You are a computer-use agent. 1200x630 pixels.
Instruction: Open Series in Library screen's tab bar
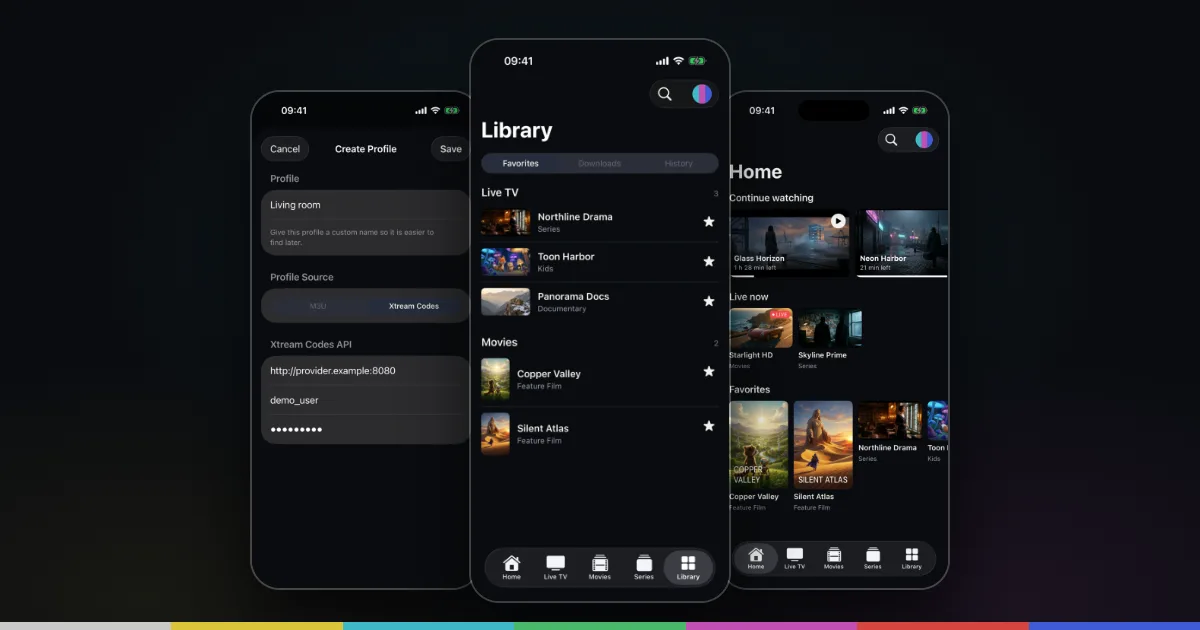(643, 567)
